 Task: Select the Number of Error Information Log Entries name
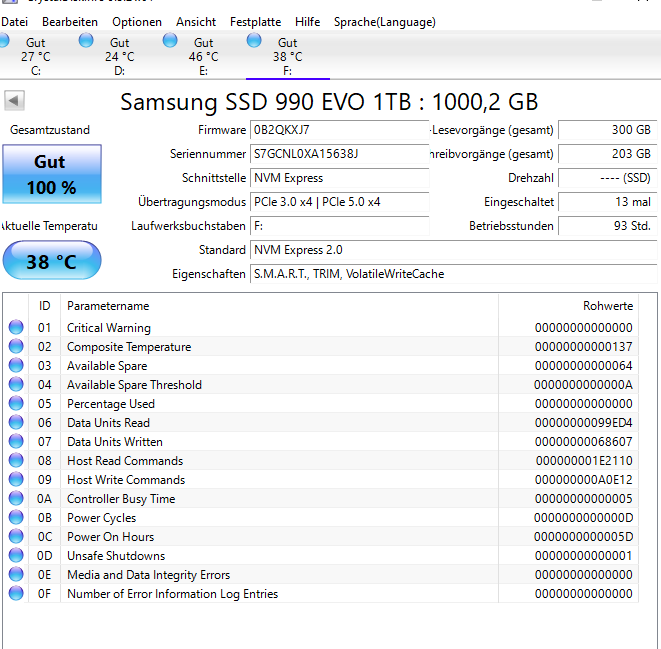click(172, 594)
